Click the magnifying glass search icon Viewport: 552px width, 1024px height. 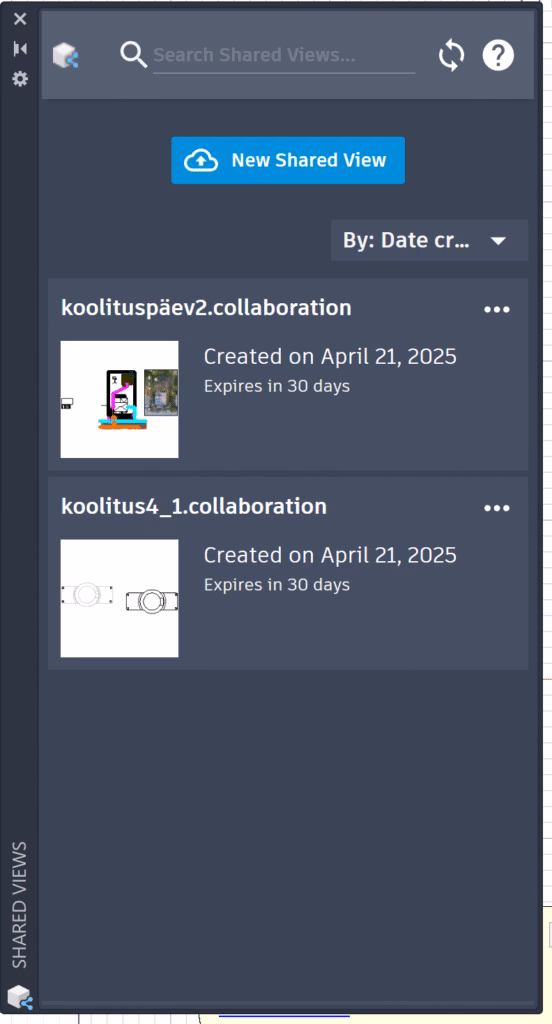click(x=133, y=55)
